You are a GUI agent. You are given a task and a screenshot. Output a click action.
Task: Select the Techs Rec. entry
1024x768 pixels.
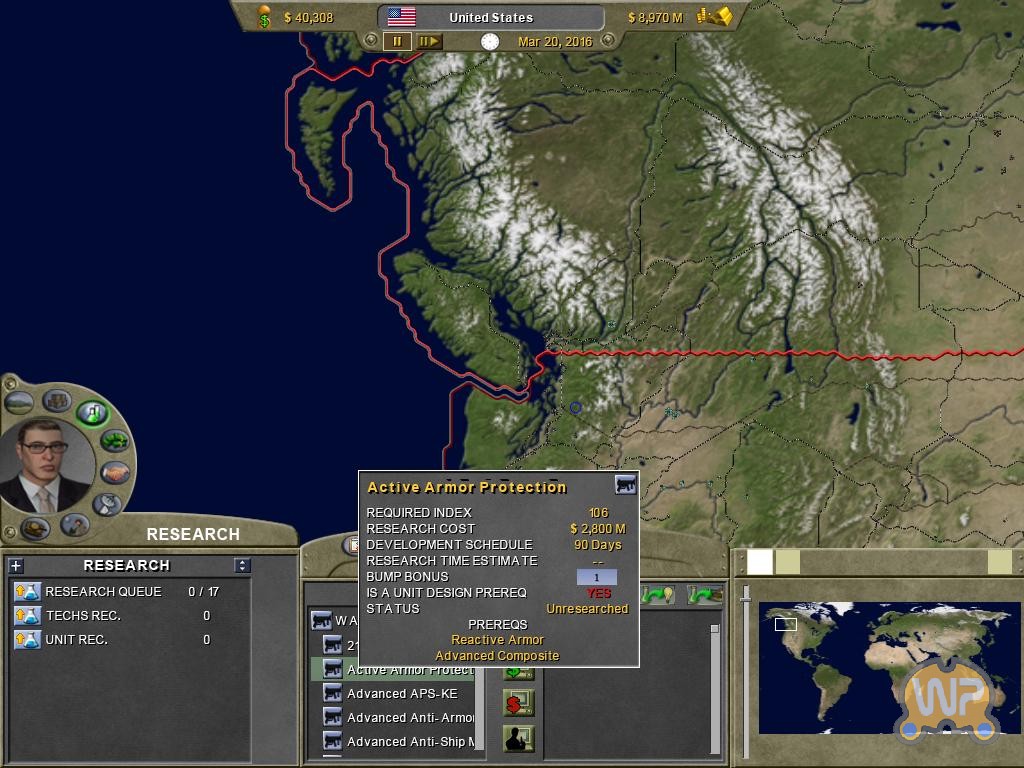coord(82,616)
